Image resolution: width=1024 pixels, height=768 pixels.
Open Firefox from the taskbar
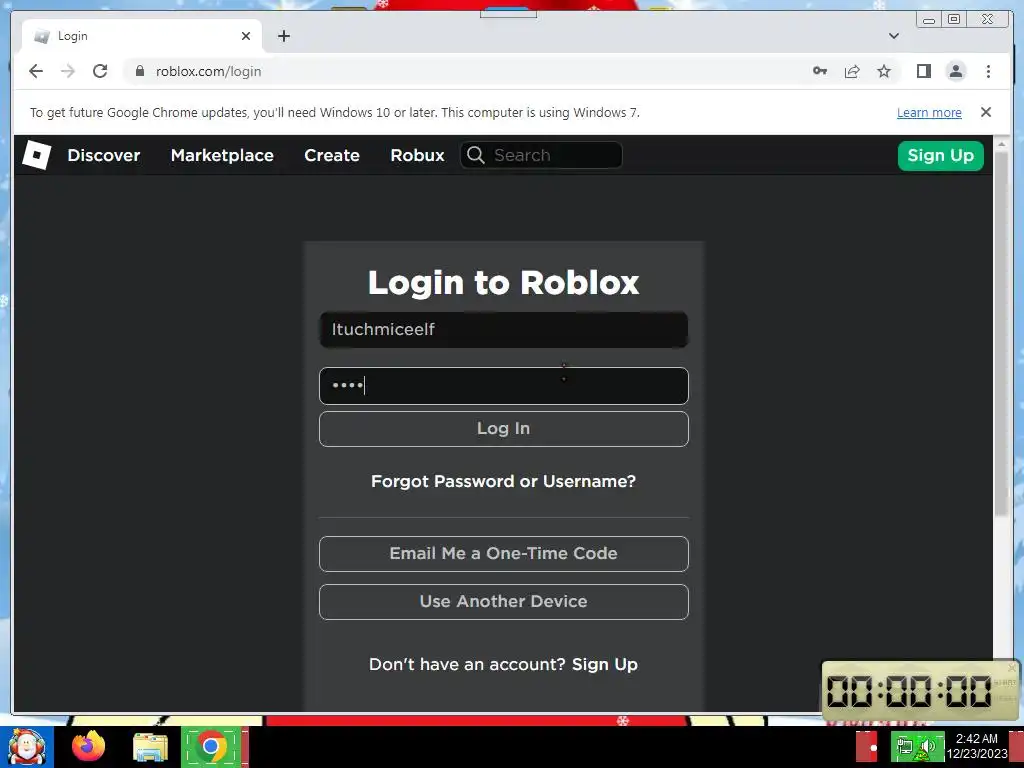tap(88, 746)
